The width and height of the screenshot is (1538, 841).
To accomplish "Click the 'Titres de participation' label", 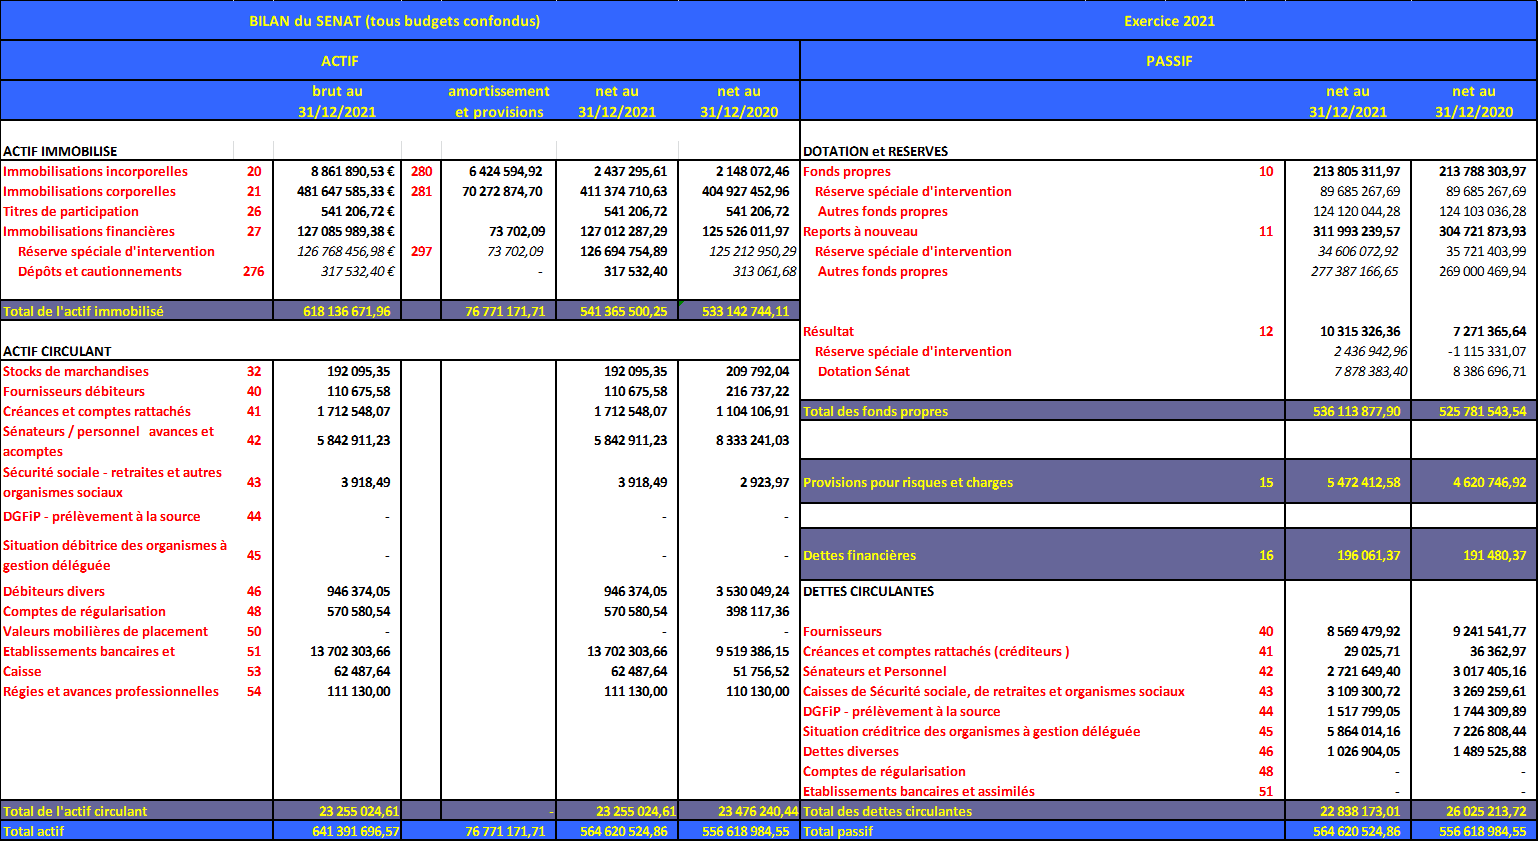I will (x=71, y=211).
